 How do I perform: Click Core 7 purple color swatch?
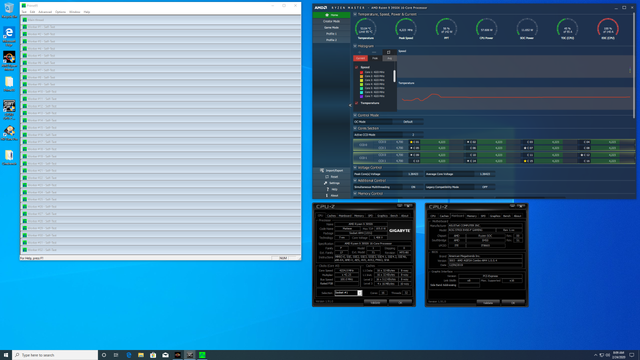[x=361, y=96]
